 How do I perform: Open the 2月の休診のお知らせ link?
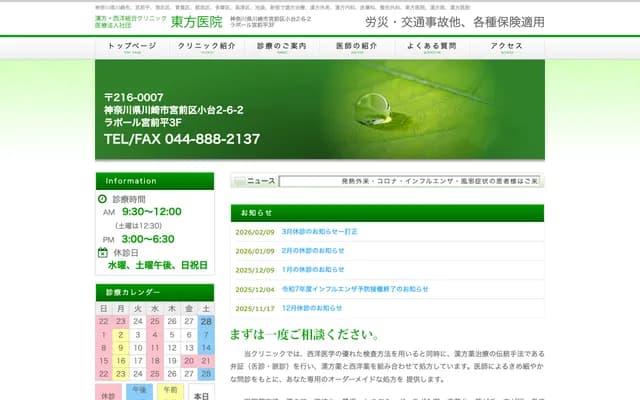coord(313,251)
